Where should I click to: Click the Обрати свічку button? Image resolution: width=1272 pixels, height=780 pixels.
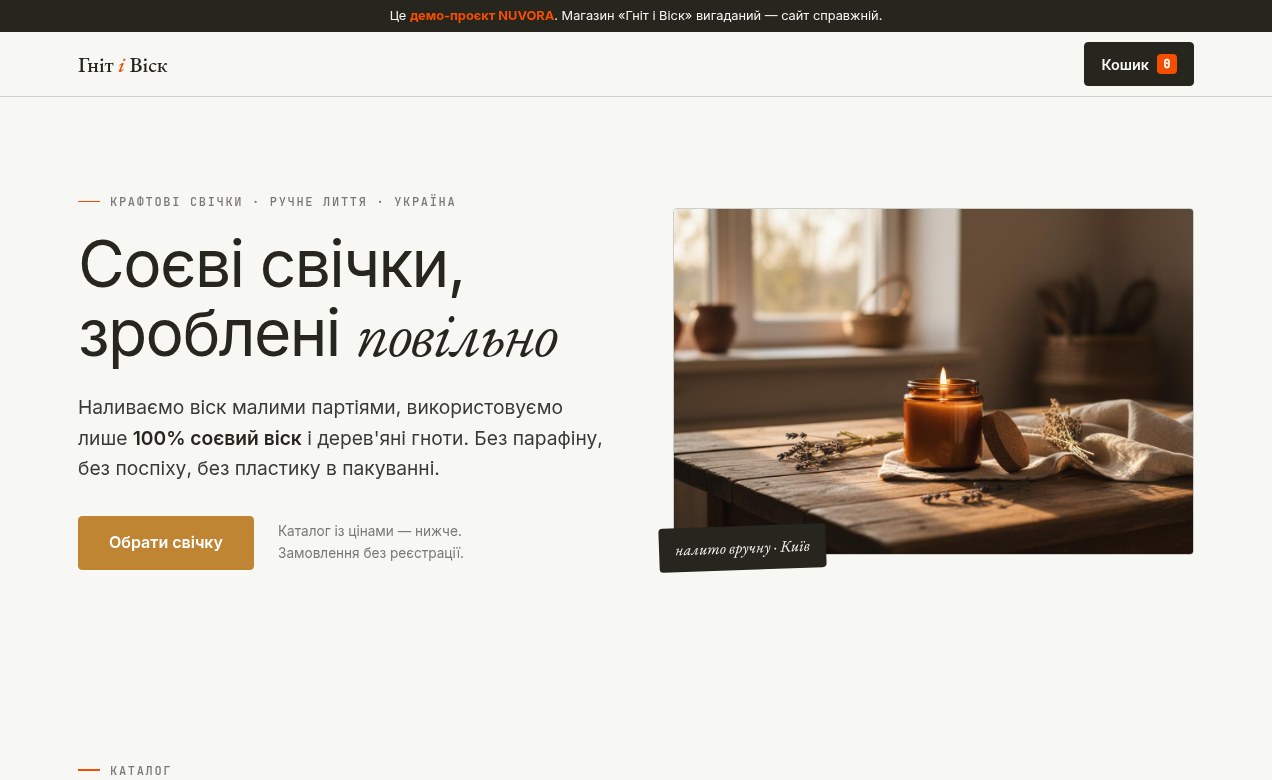click(x=166, y=543)
